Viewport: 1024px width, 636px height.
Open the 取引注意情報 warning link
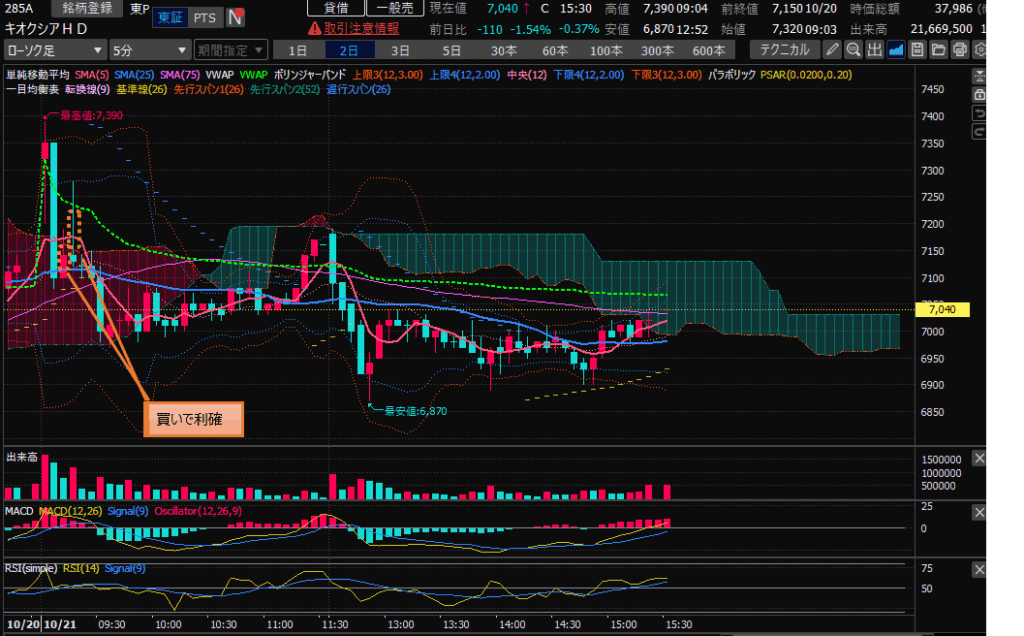(353, 28)
